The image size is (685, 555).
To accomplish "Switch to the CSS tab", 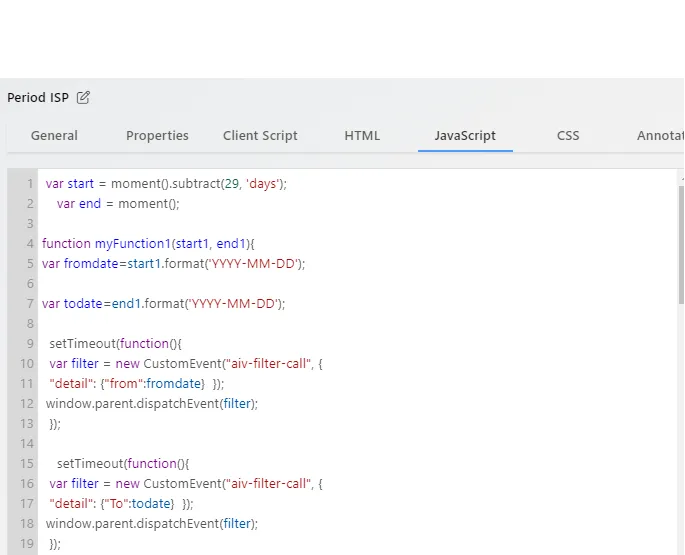I will coord(568,135).
